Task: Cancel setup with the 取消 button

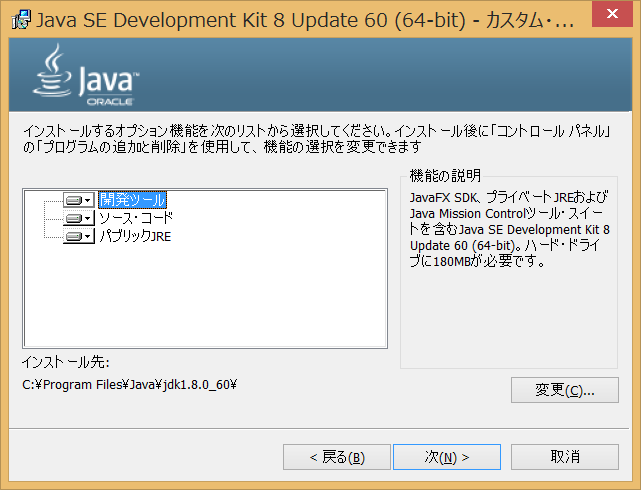Action: [x=565, y=457]
